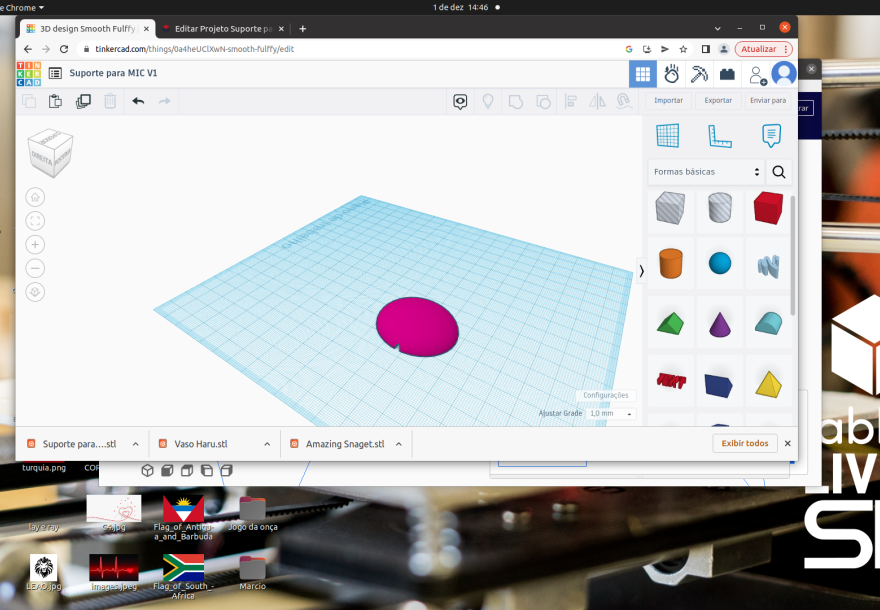Open the Sim Lab apple icon

671,74
